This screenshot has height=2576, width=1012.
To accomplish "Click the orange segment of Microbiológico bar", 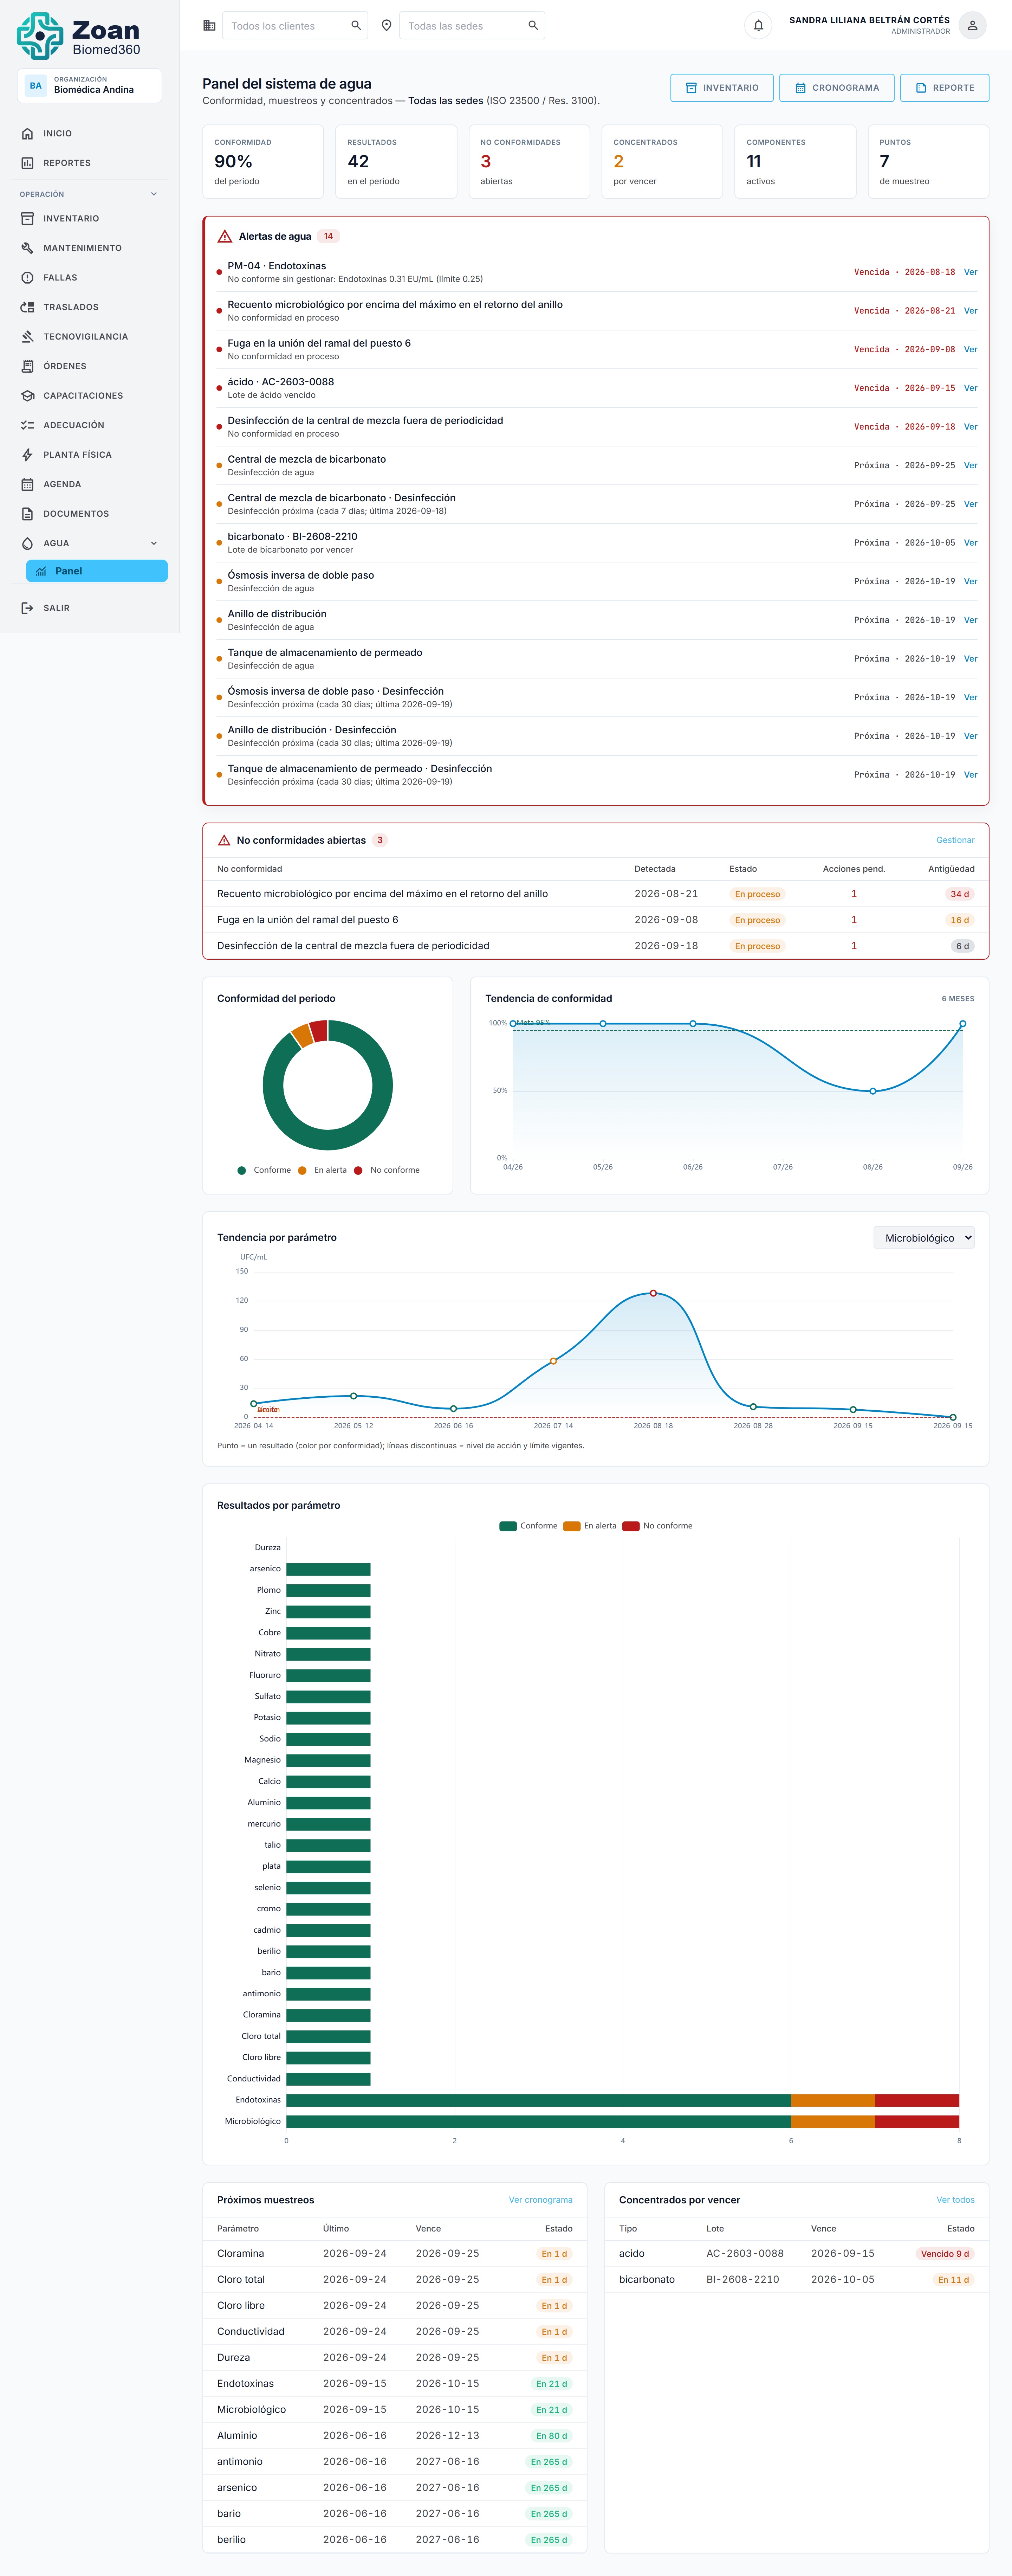I will [x=833, y=2121].
